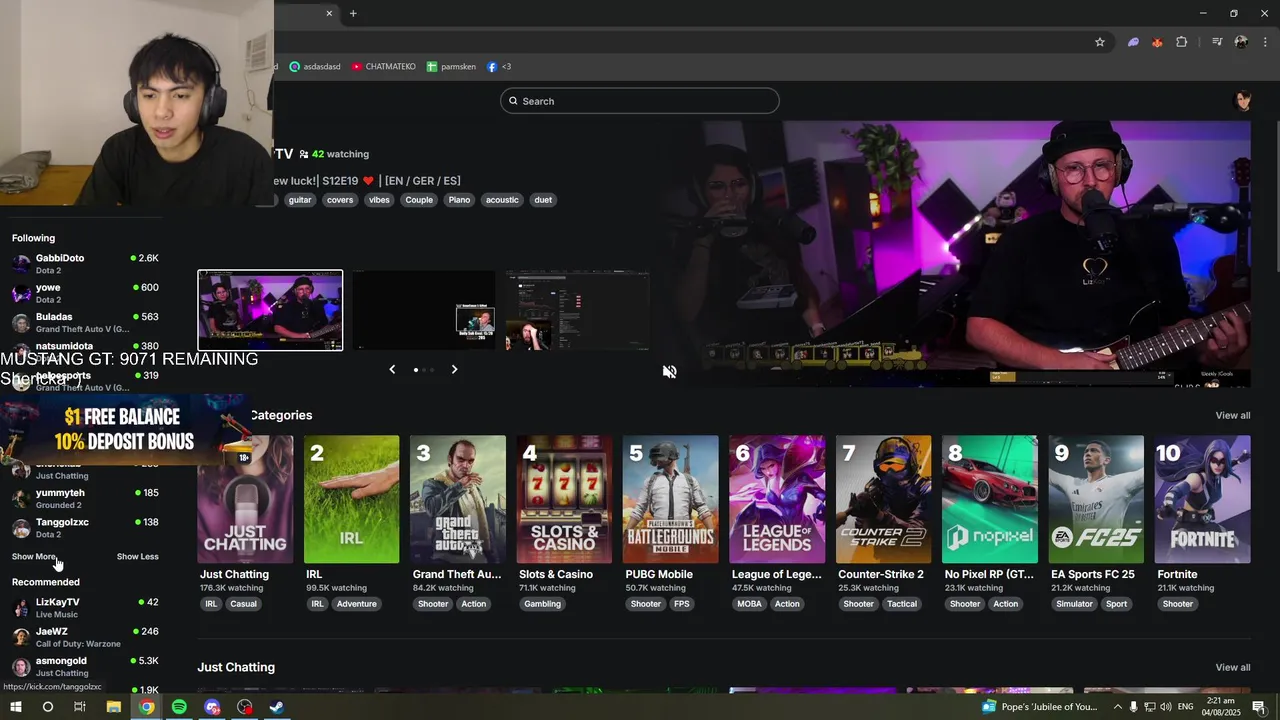Open the asdasdasd bookmark
The width and height of the screenshot is (1280, 720).
[x=315, y=66]
